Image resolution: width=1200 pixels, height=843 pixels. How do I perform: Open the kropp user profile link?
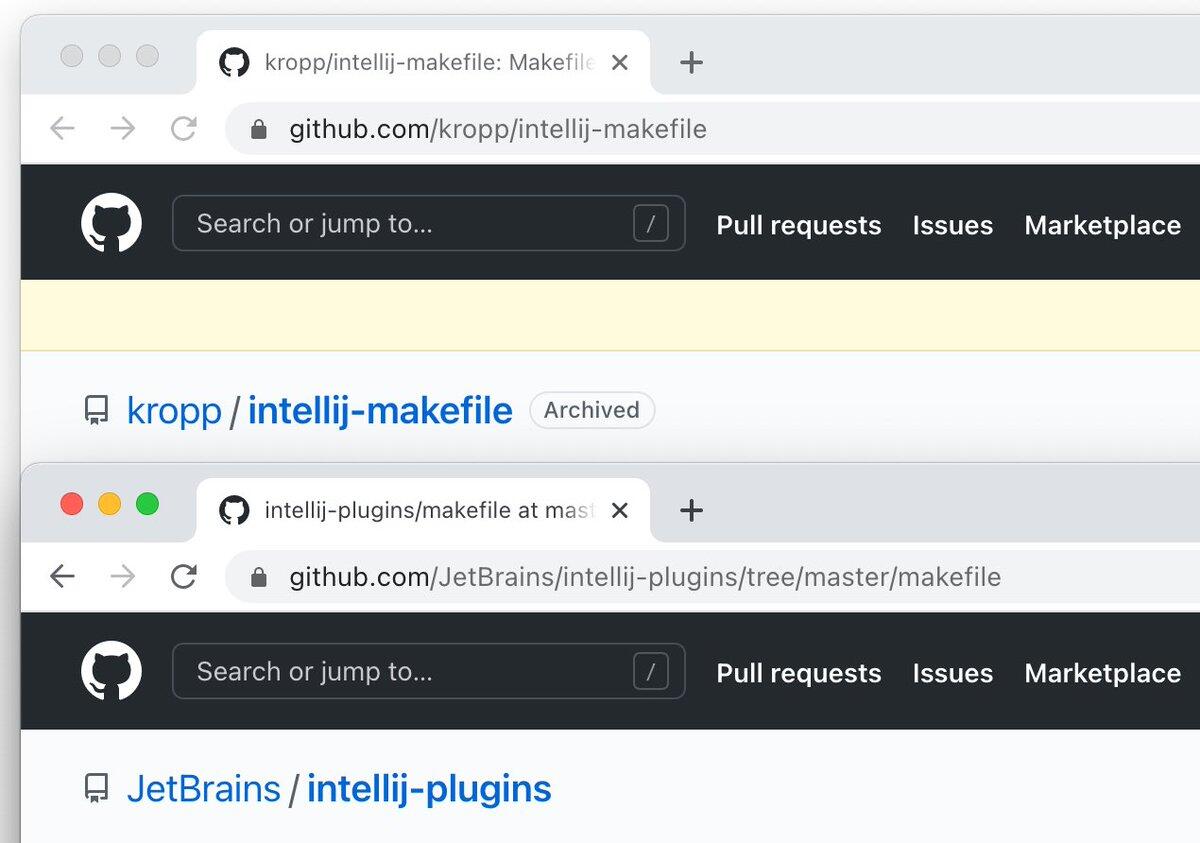pyautogui.click(x=174, y=410)
